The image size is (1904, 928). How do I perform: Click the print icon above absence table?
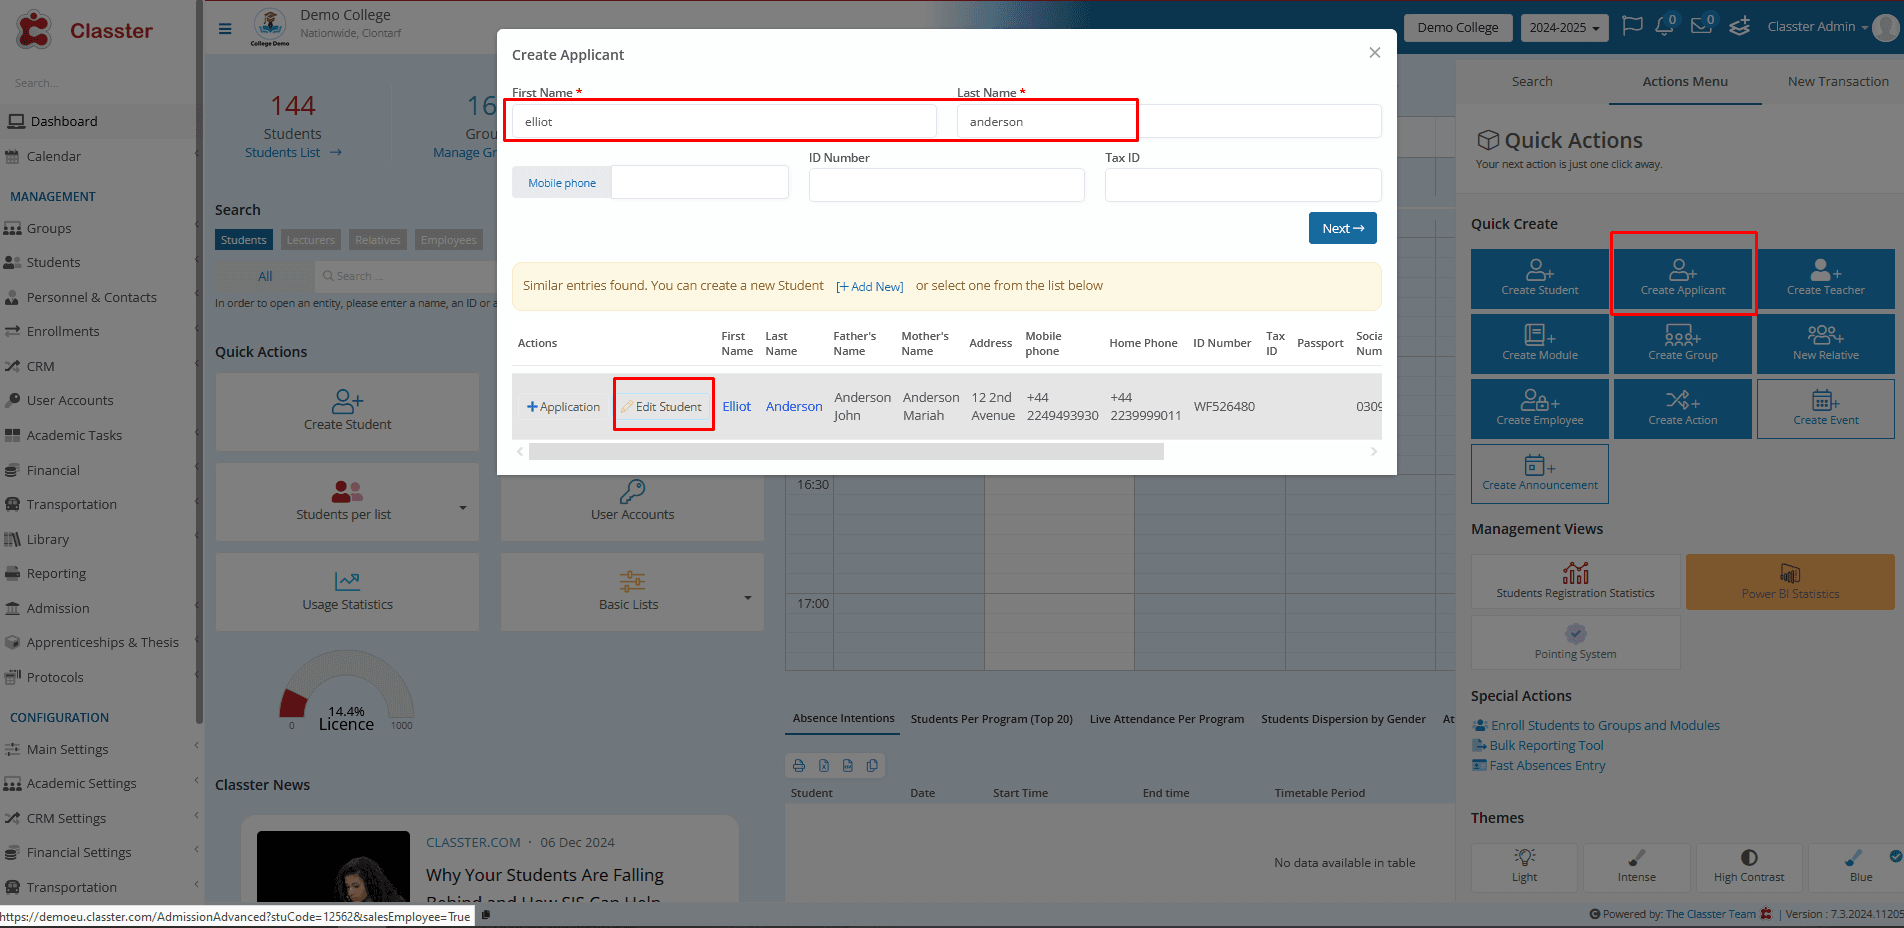pos(799,766)
